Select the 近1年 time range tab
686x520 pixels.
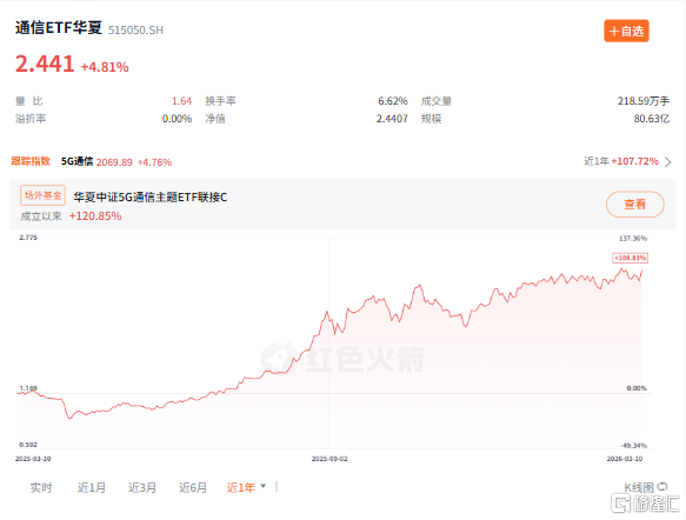point(241,487)
